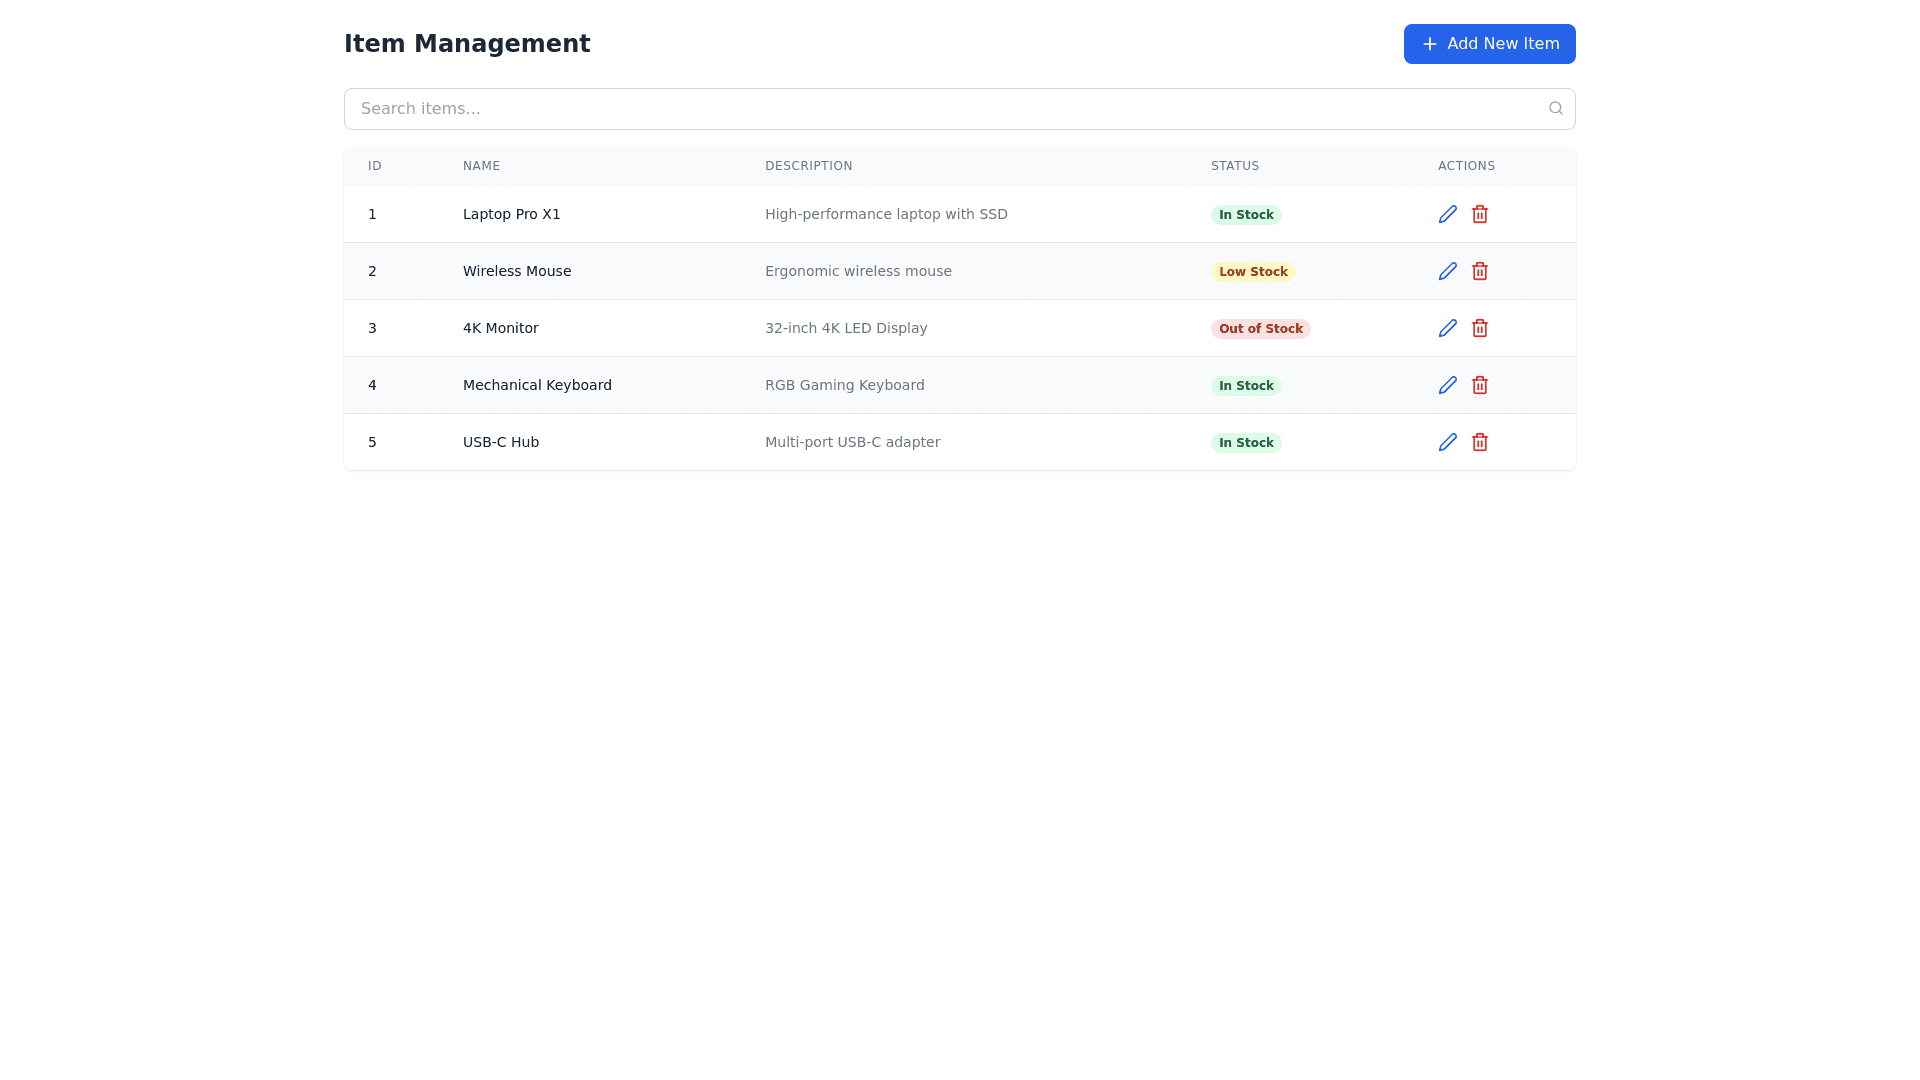Remove the 4K Monitor with trash icon

point(1479,328)
